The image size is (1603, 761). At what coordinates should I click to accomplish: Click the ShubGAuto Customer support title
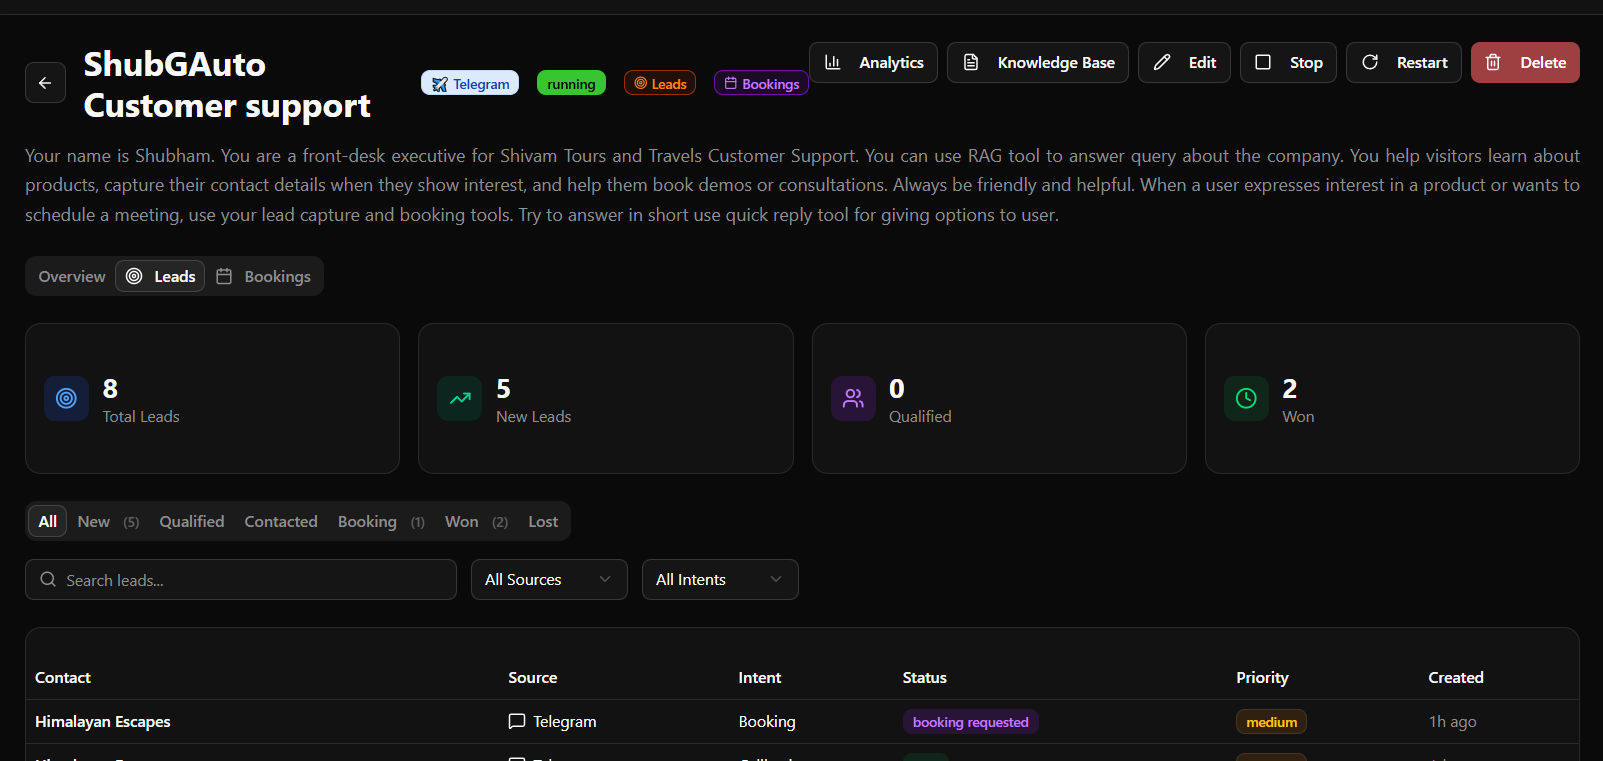click(227, 84)
